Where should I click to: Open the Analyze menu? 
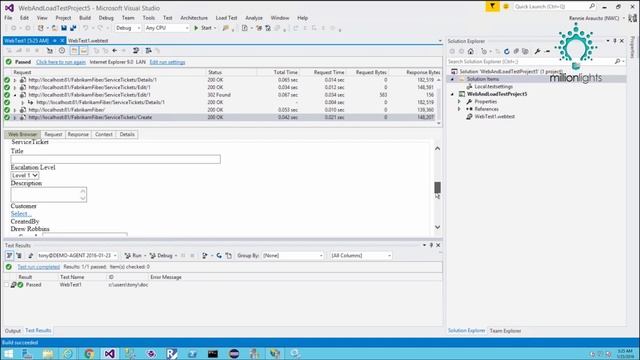(254, 18)
